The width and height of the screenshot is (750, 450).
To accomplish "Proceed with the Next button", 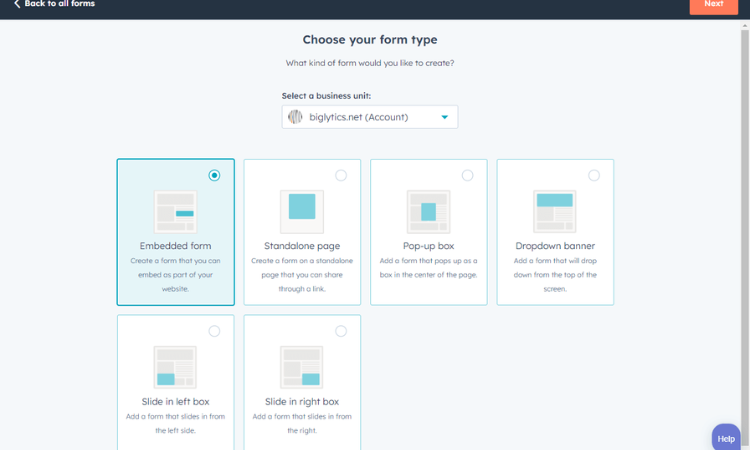I will pyautogui.click(x=713, y=6).
